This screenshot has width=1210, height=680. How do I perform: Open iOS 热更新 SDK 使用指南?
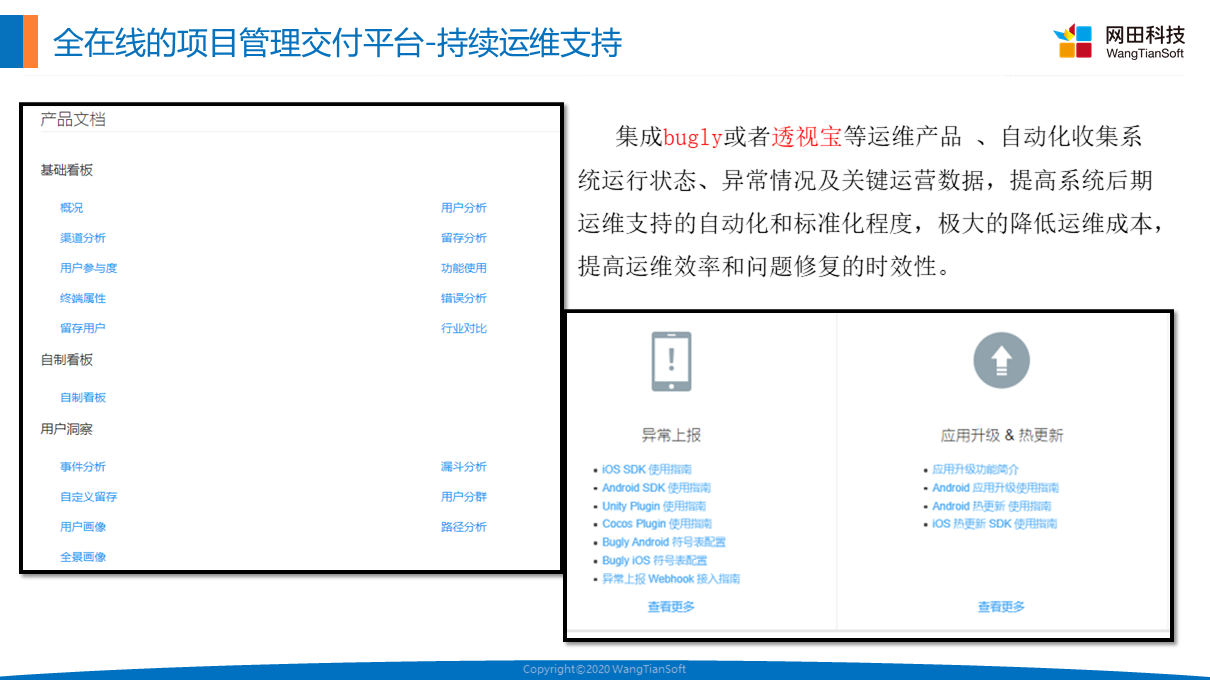tap(994, 524)
